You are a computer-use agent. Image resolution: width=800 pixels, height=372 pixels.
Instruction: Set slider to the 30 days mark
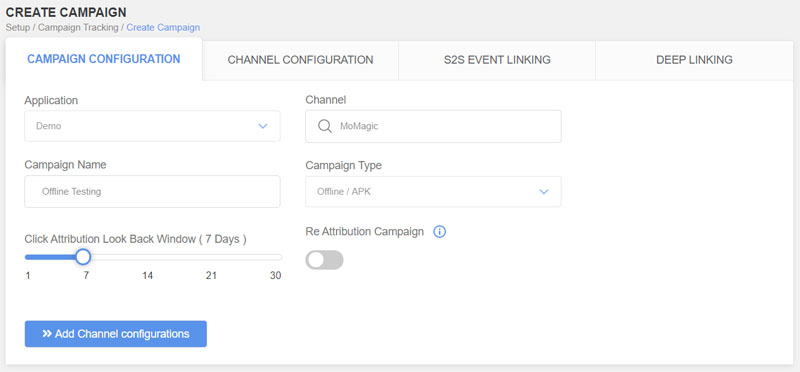pyautogui.click(x=280, y=257)
